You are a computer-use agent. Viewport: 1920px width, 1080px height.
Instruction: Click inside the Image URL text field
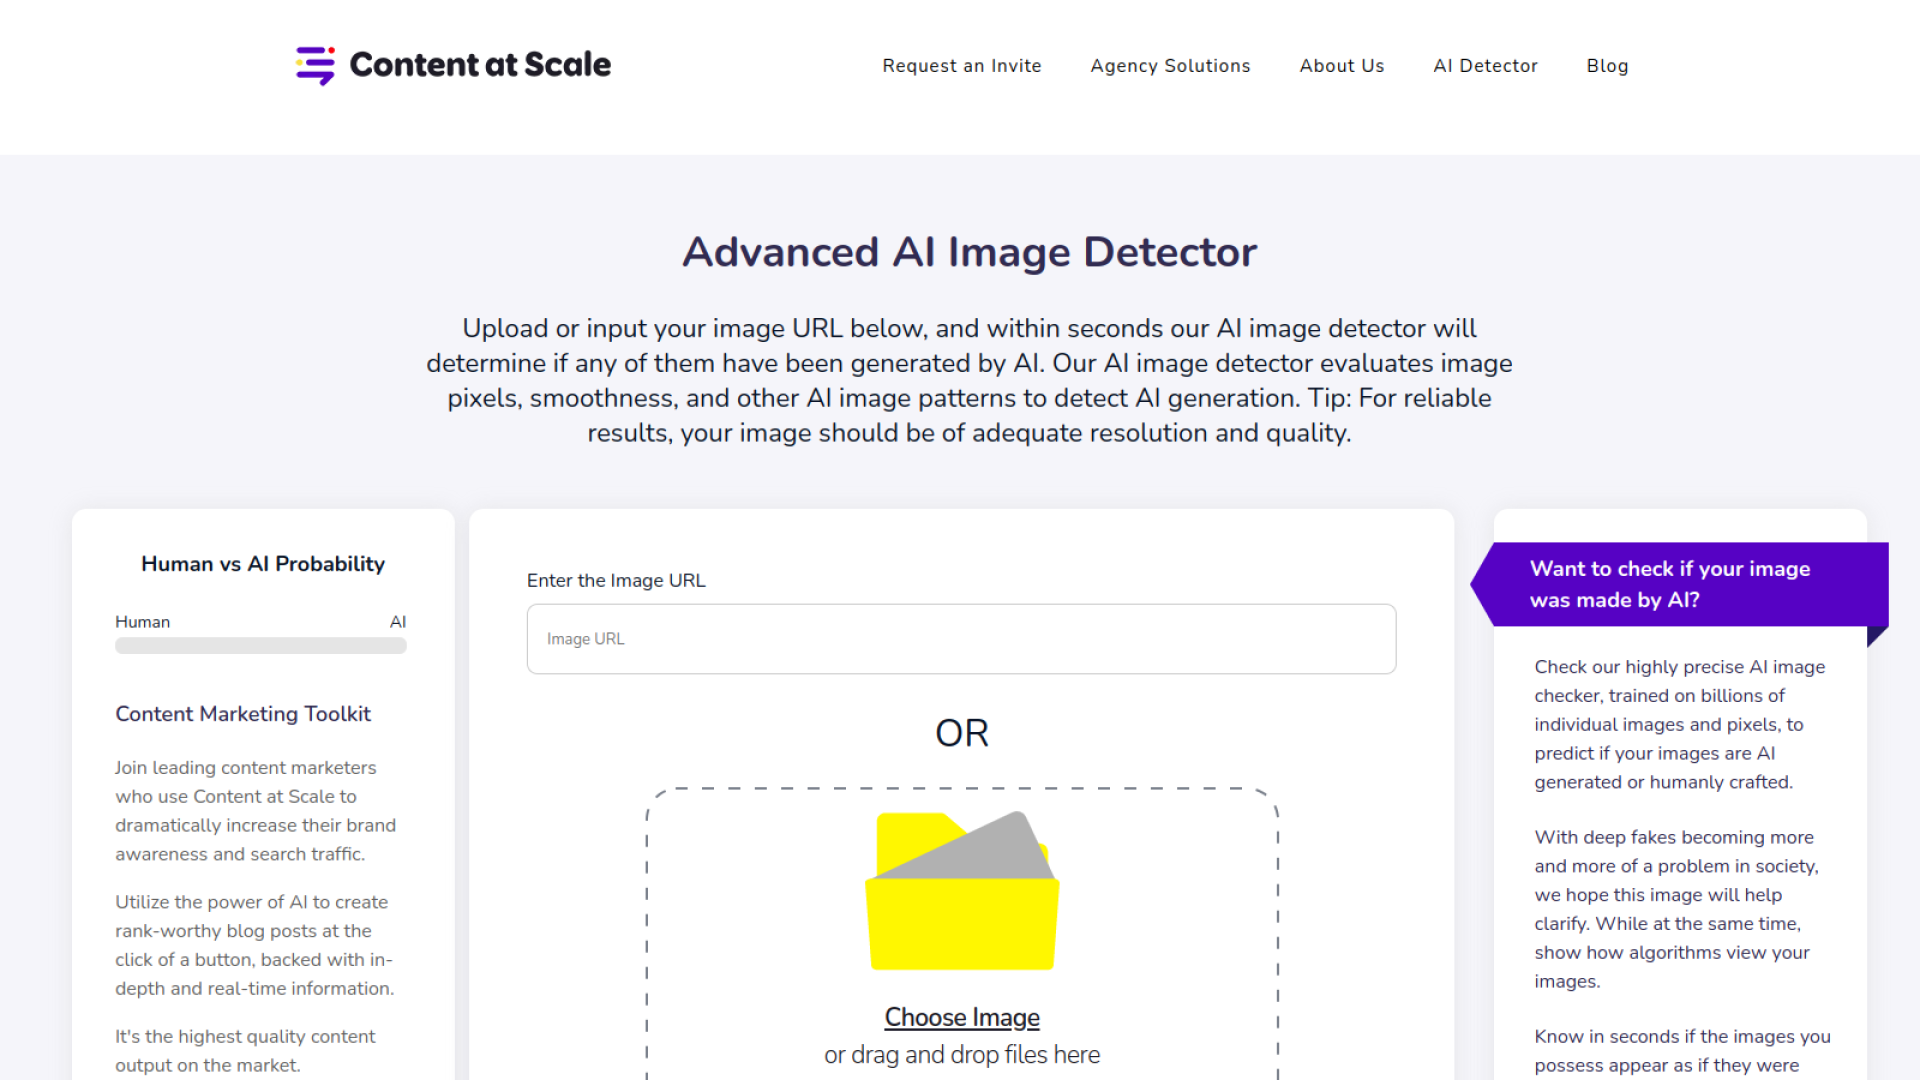click(960, 638)
